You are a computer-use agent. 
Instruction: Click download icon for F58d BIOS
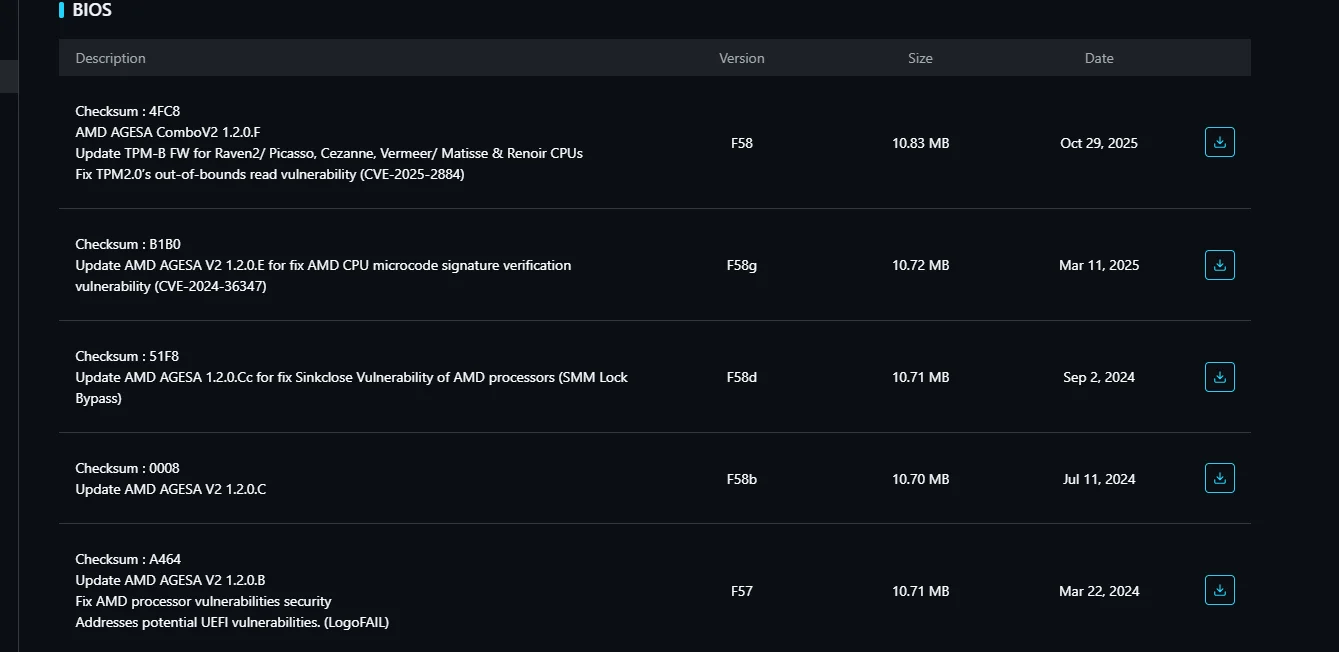1219,377
